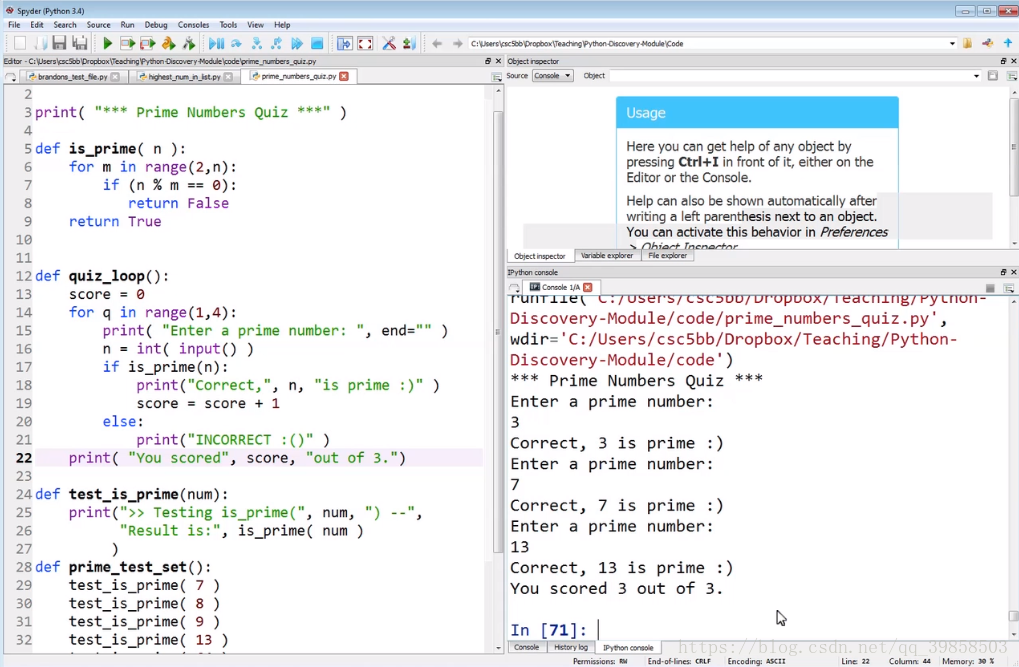This screenshot has height=667, width=1019.
Task: Continue execution with the double-arrow debug icon
Action: pos(297,44)
